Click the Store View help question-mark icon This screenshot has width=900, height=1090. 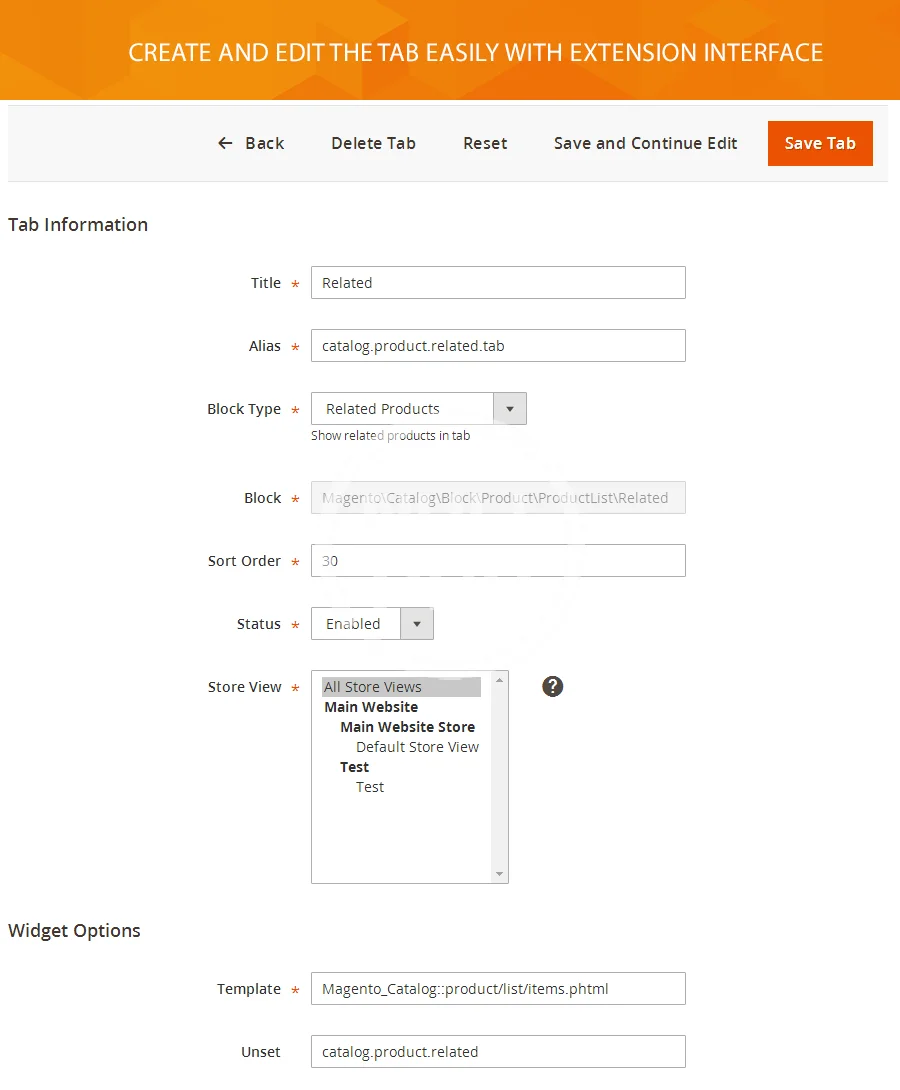click(x=552, y=686)
